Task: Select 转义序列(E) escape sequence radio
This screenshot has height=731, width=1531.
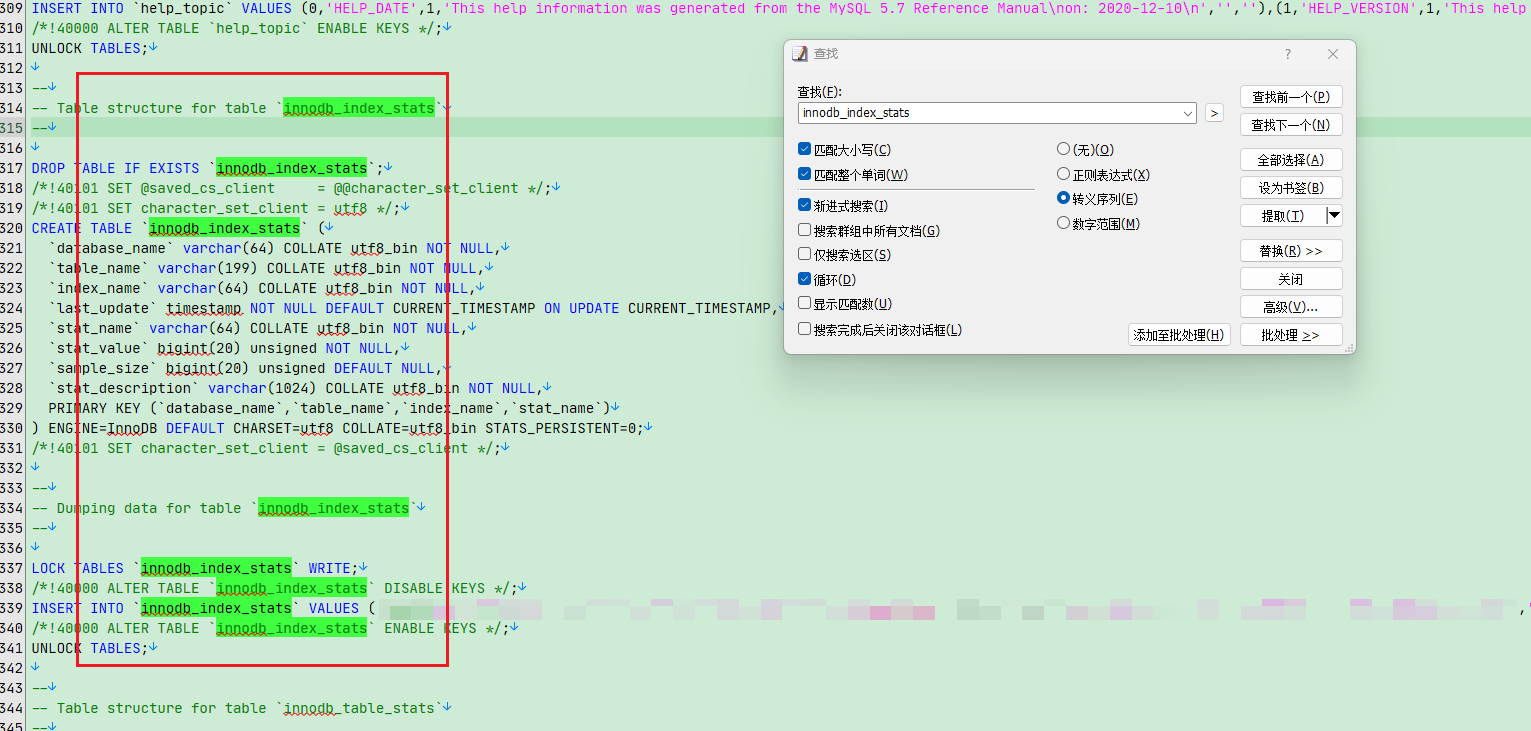Action: (1097, 199)
